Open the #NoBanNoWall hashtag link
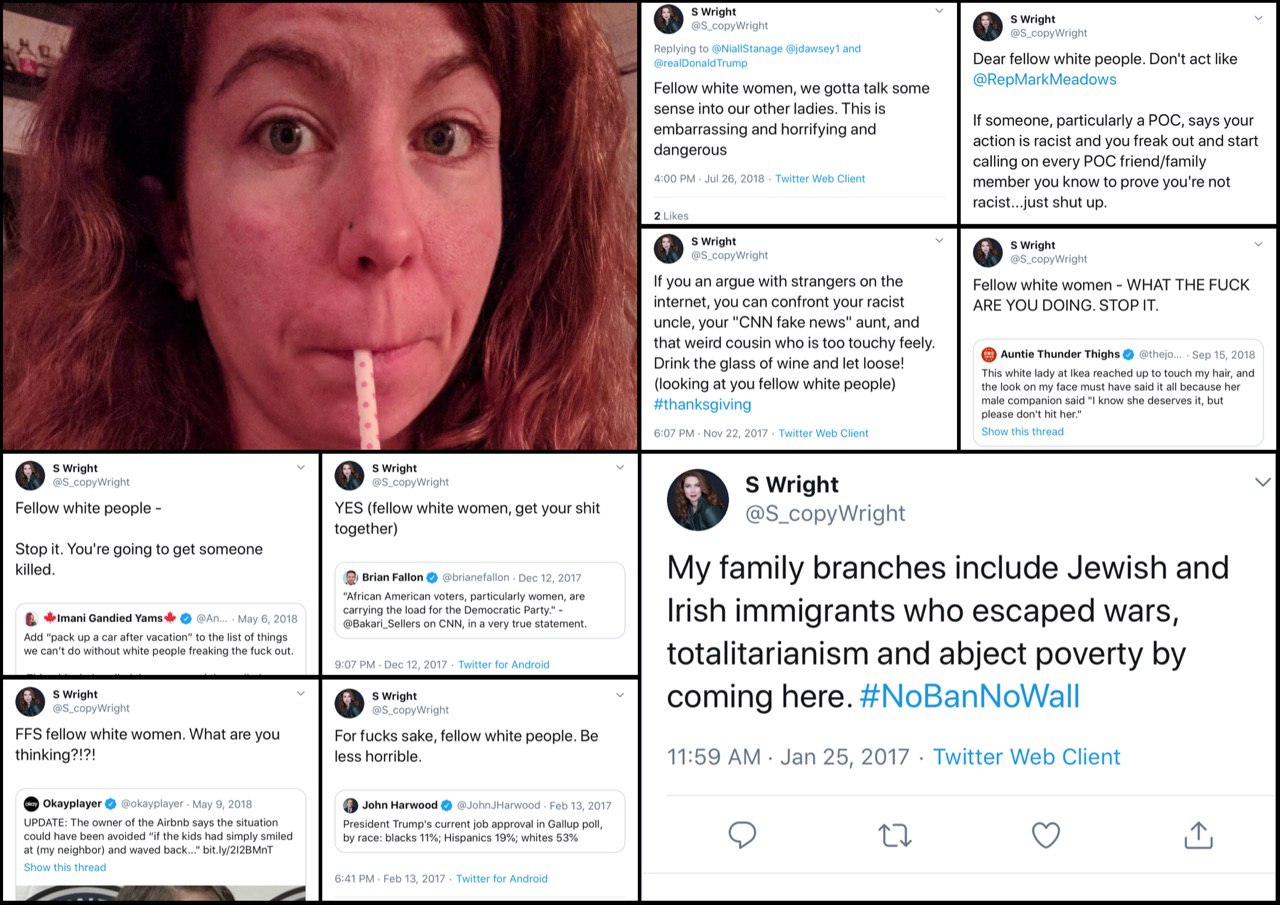Image resolution: width=1280 pixels, height=905 pixels. click(969, 696)
